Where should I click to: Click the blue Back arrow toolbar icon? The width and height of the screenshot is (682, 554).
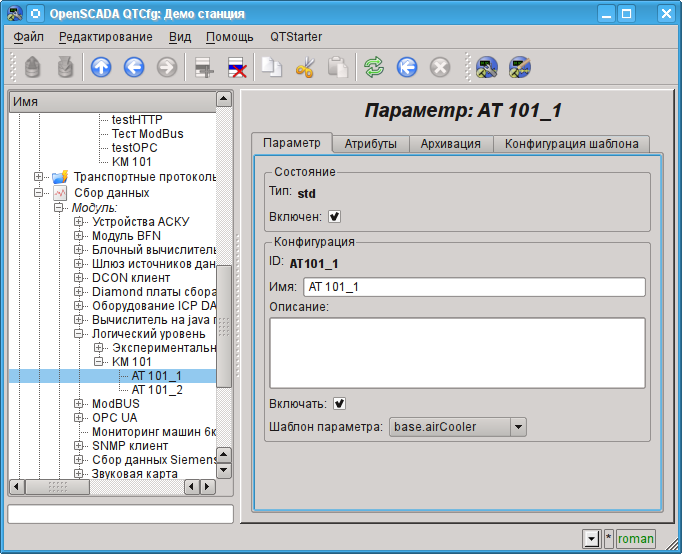point(134,67)
